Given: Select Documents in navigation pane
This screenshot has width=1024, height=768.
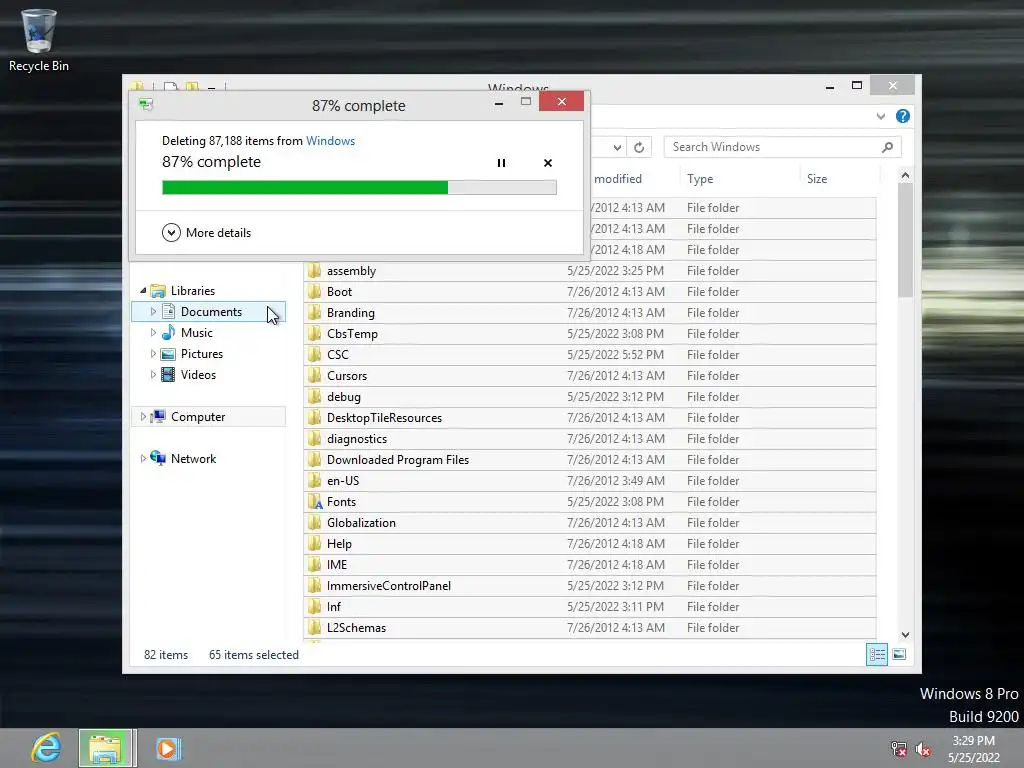Looking at the screenshot, I should (211, 312).
